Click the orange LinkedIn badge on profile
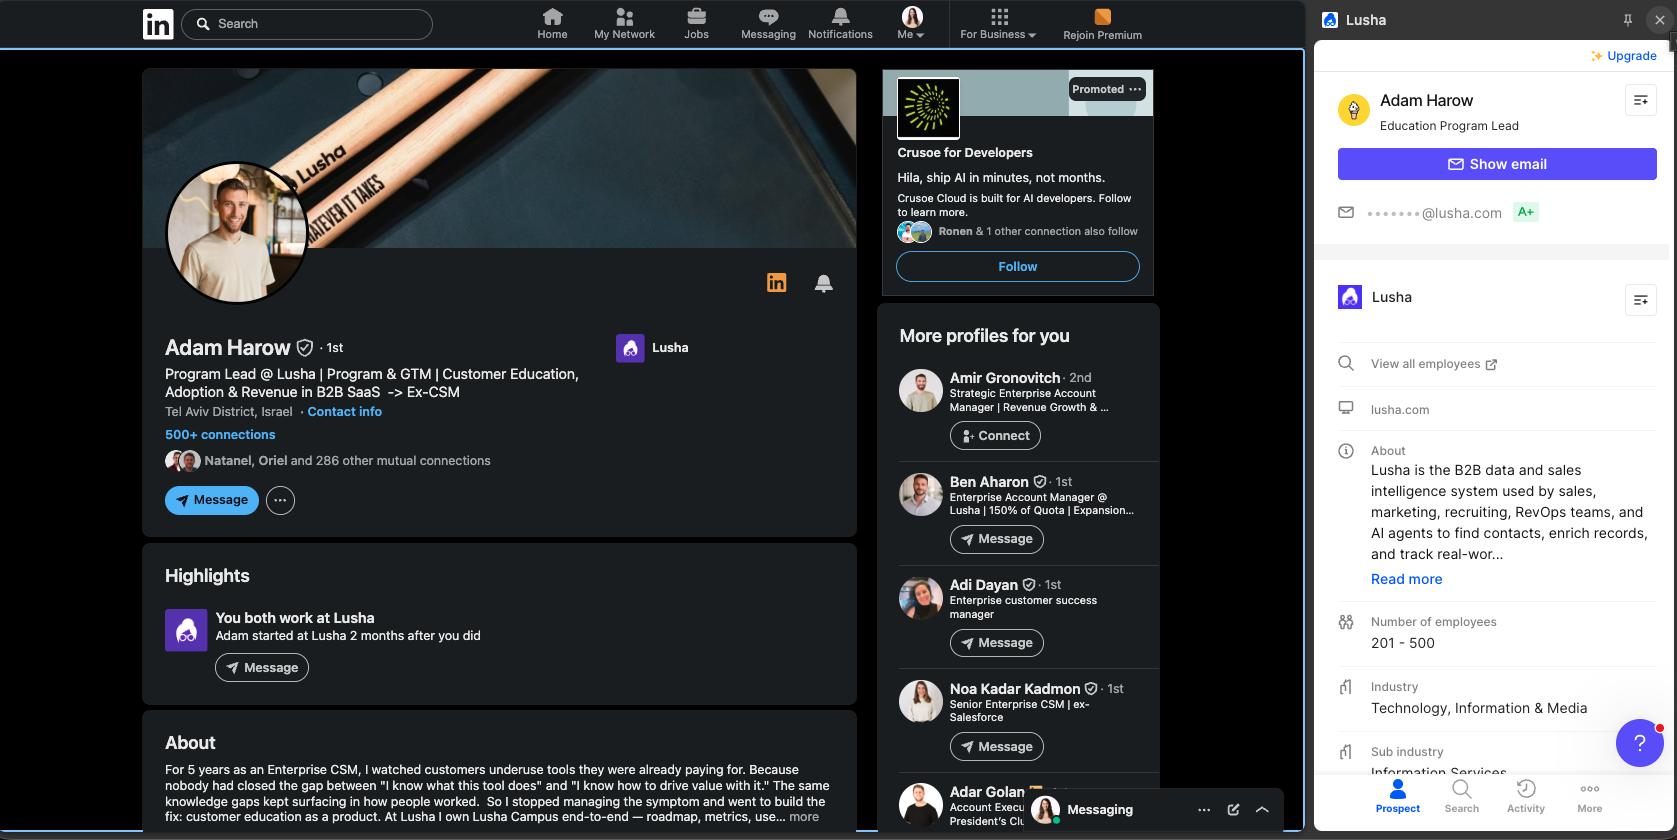This screenshot has width=1677, height=840. click(x=776, y=283)
